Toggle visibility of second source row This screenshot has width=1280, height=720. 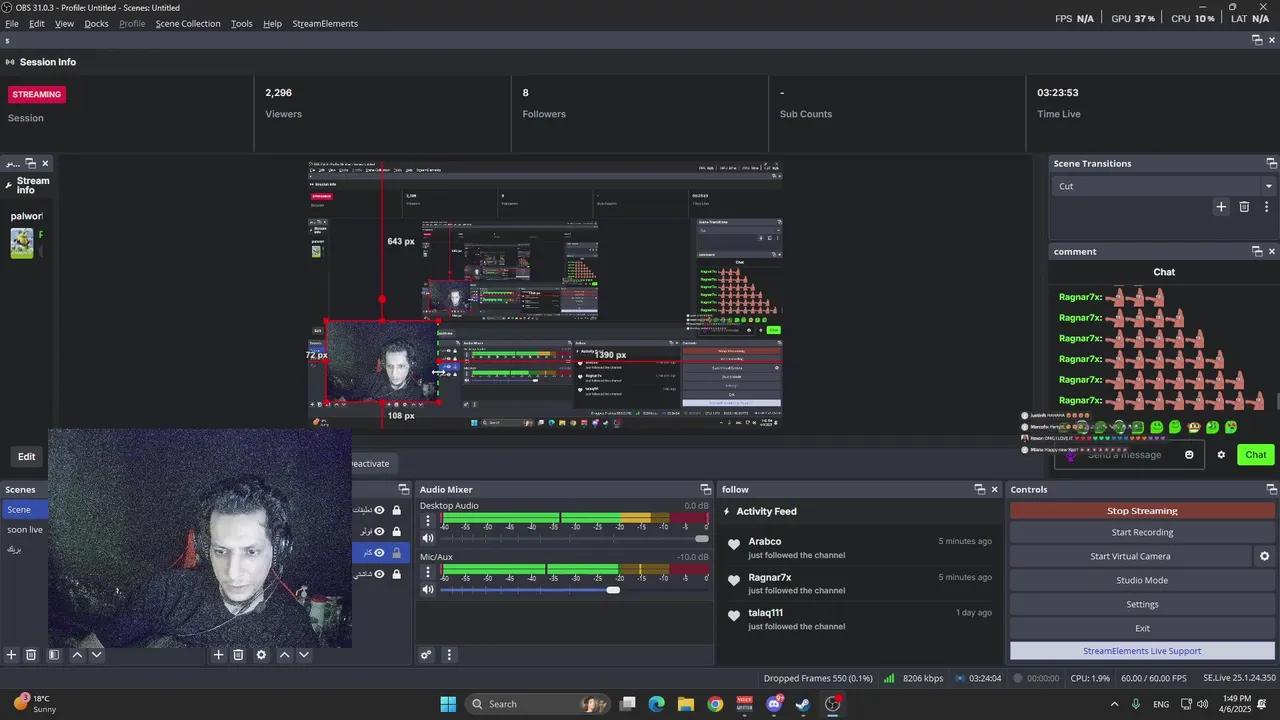(x=379, y=531)
